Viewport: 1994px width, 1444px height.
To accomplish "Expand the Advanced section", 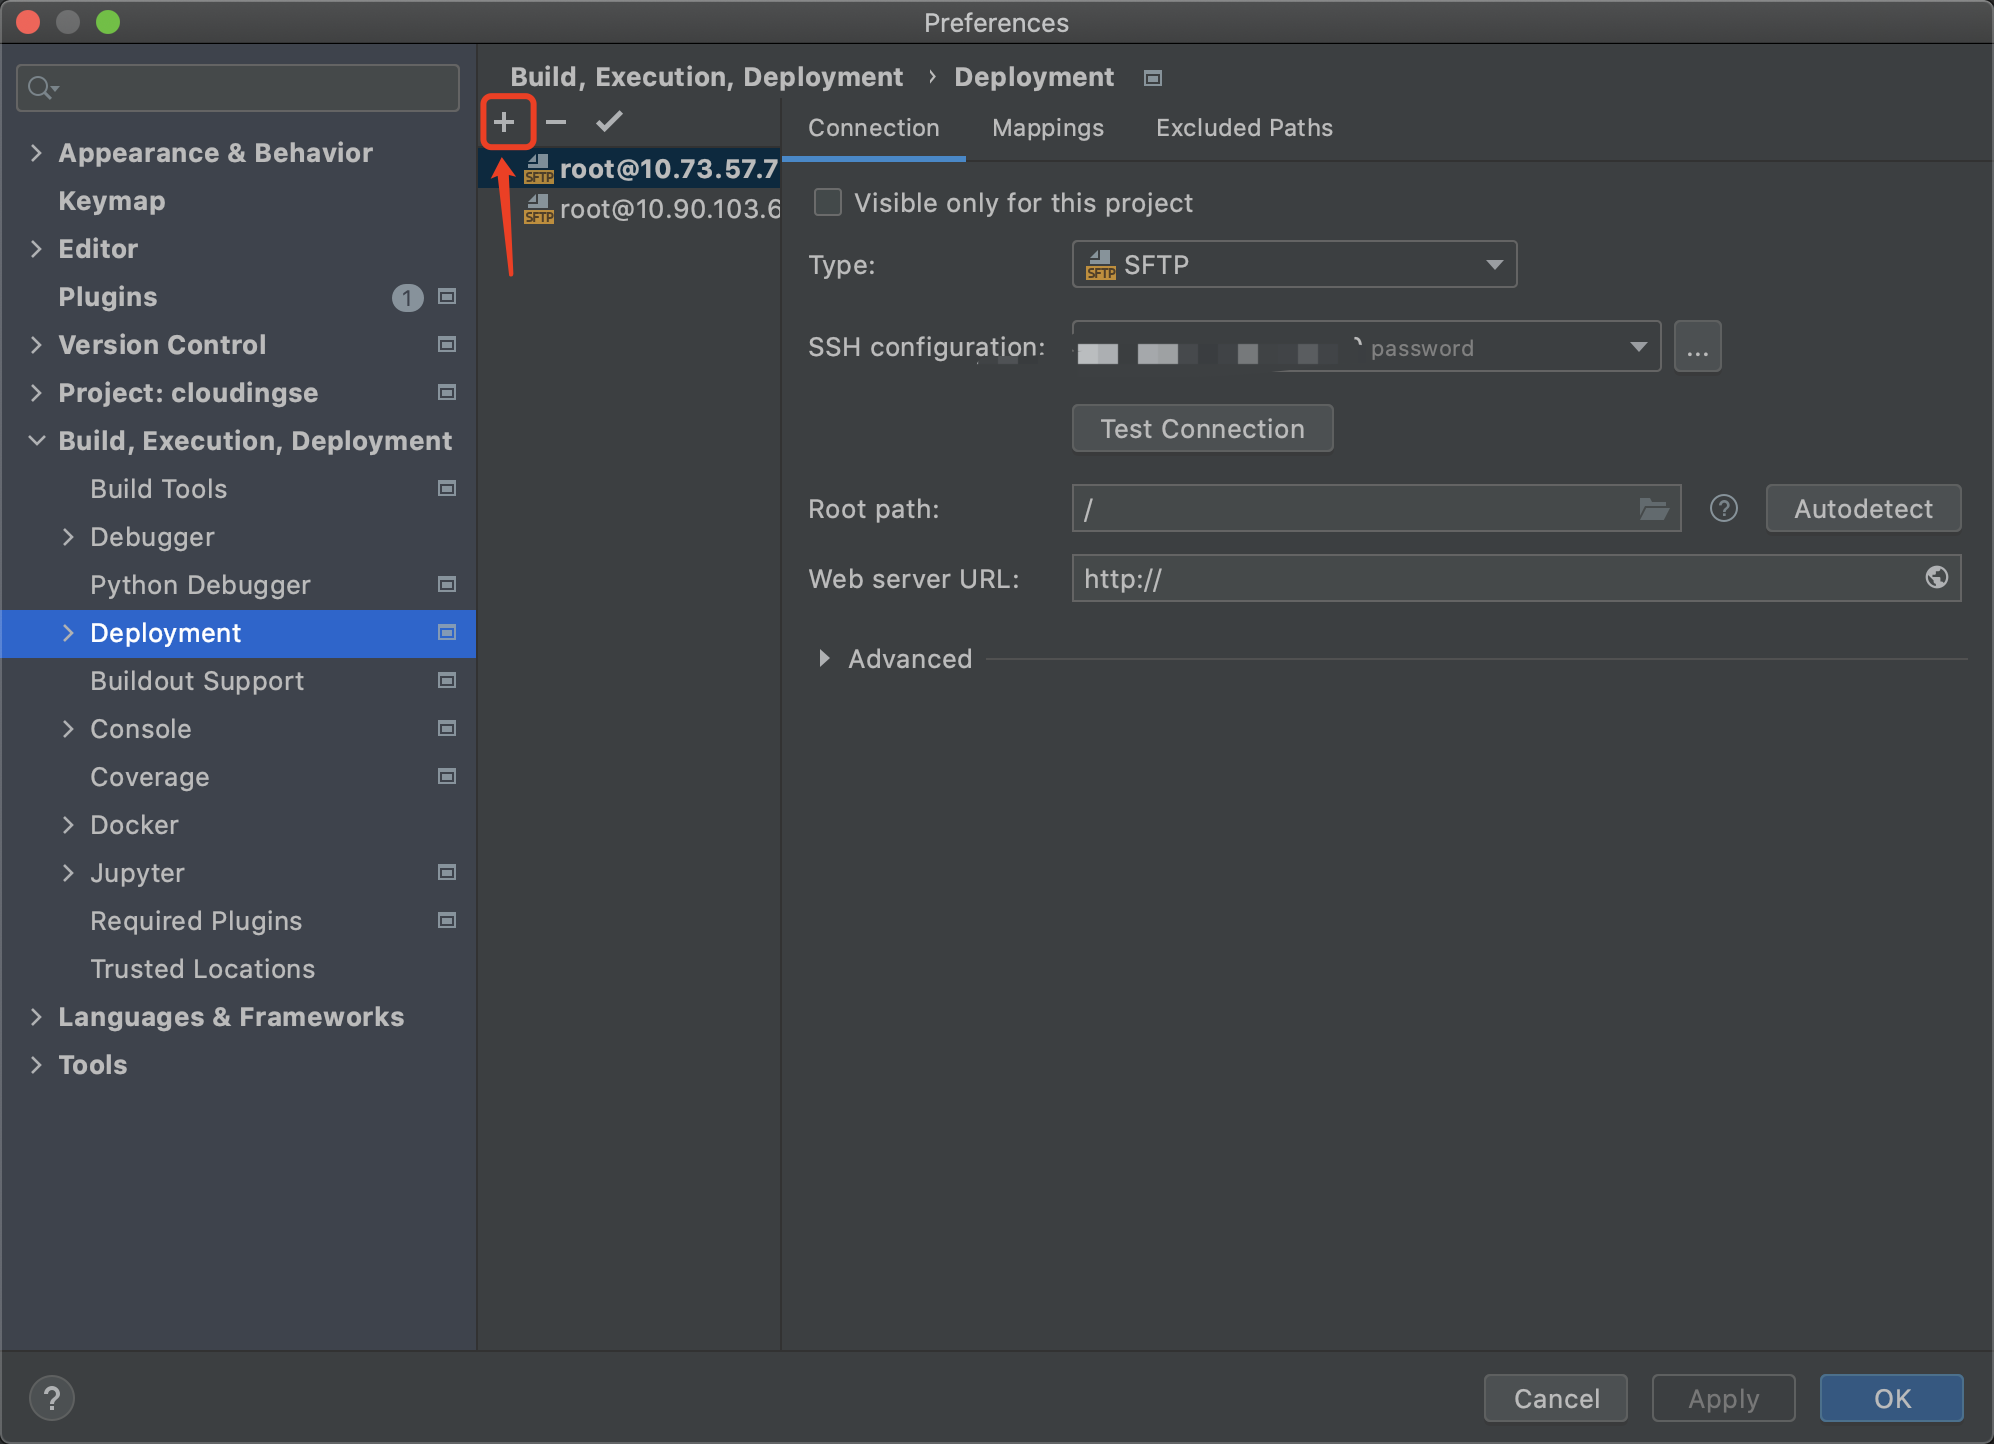I will tap(826, 658).
